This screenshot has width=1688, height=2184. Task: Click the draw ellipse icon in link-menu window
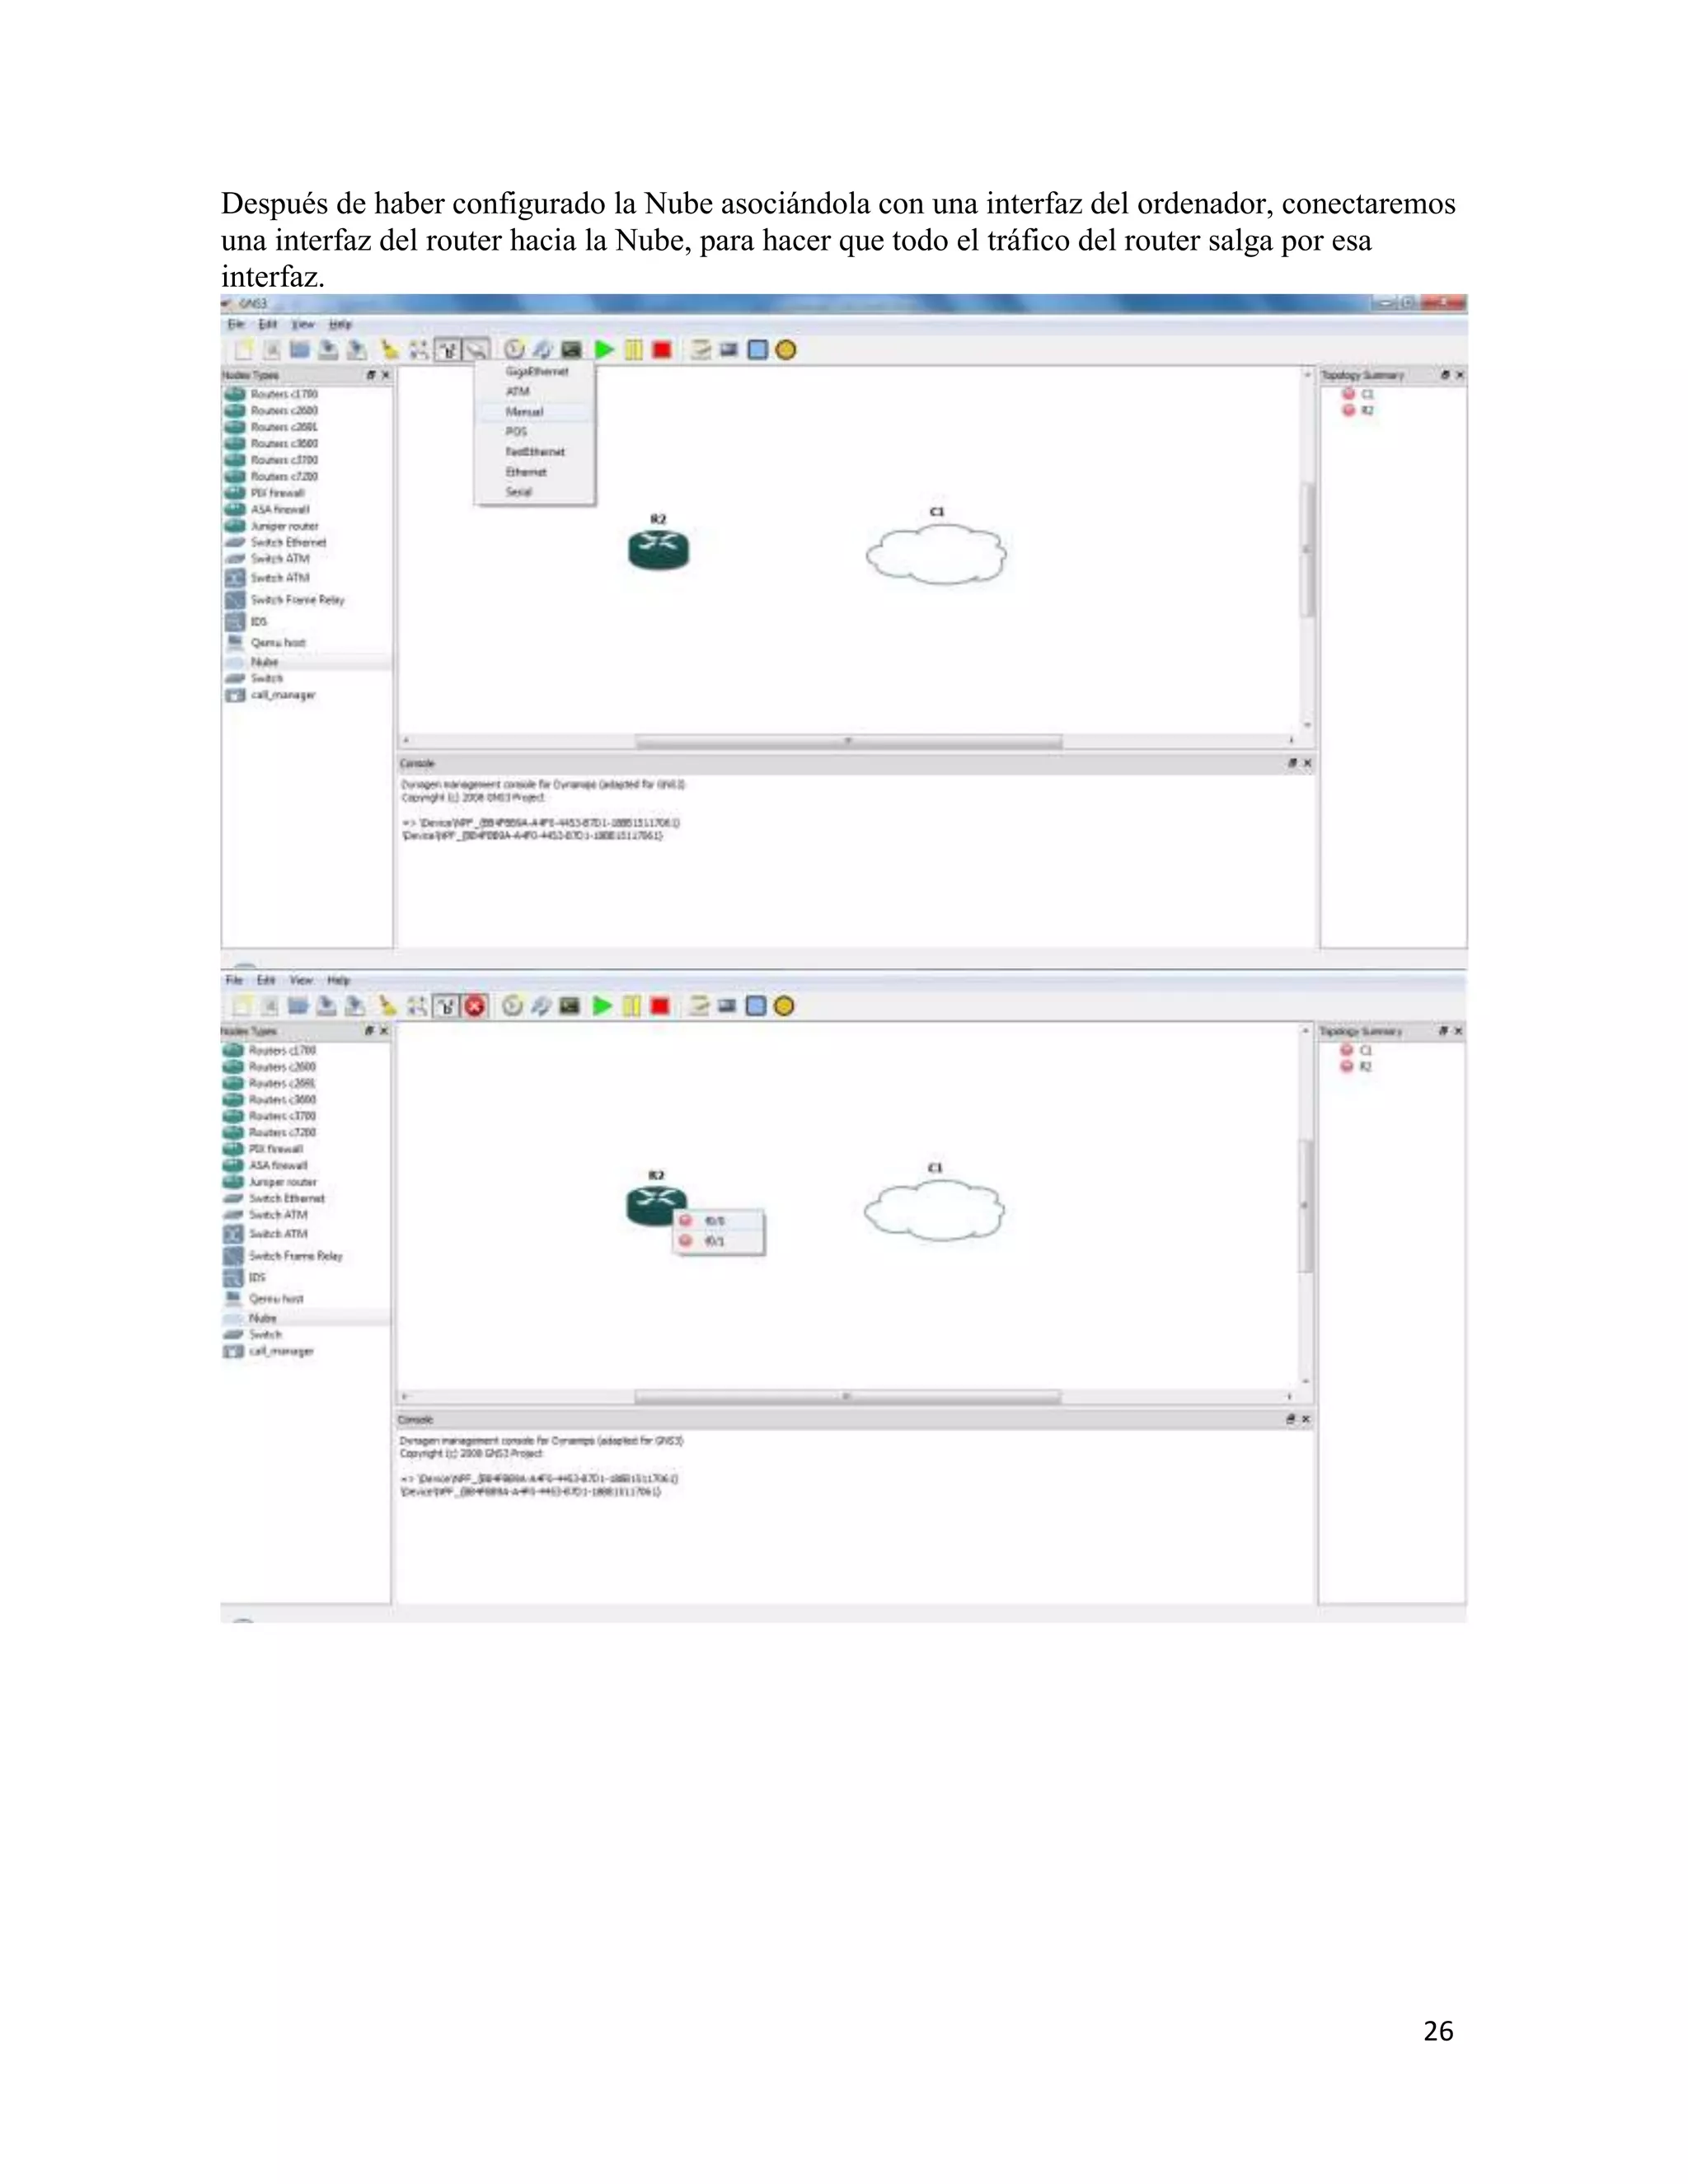(786, 350)
